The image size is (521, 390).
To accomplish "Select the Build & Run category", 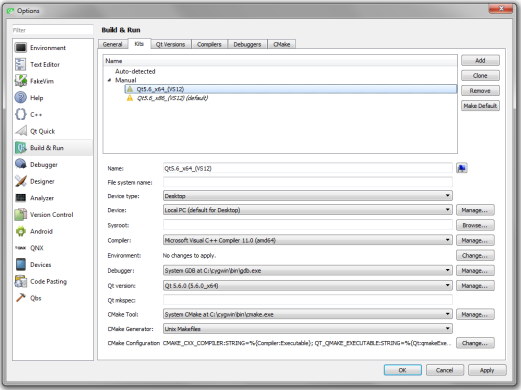I will pyautogui.click(x=53, y=148).
